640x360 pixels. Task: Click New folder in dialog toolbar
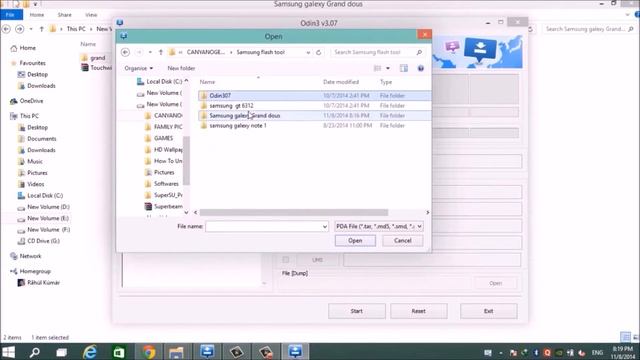click(181, 68)
